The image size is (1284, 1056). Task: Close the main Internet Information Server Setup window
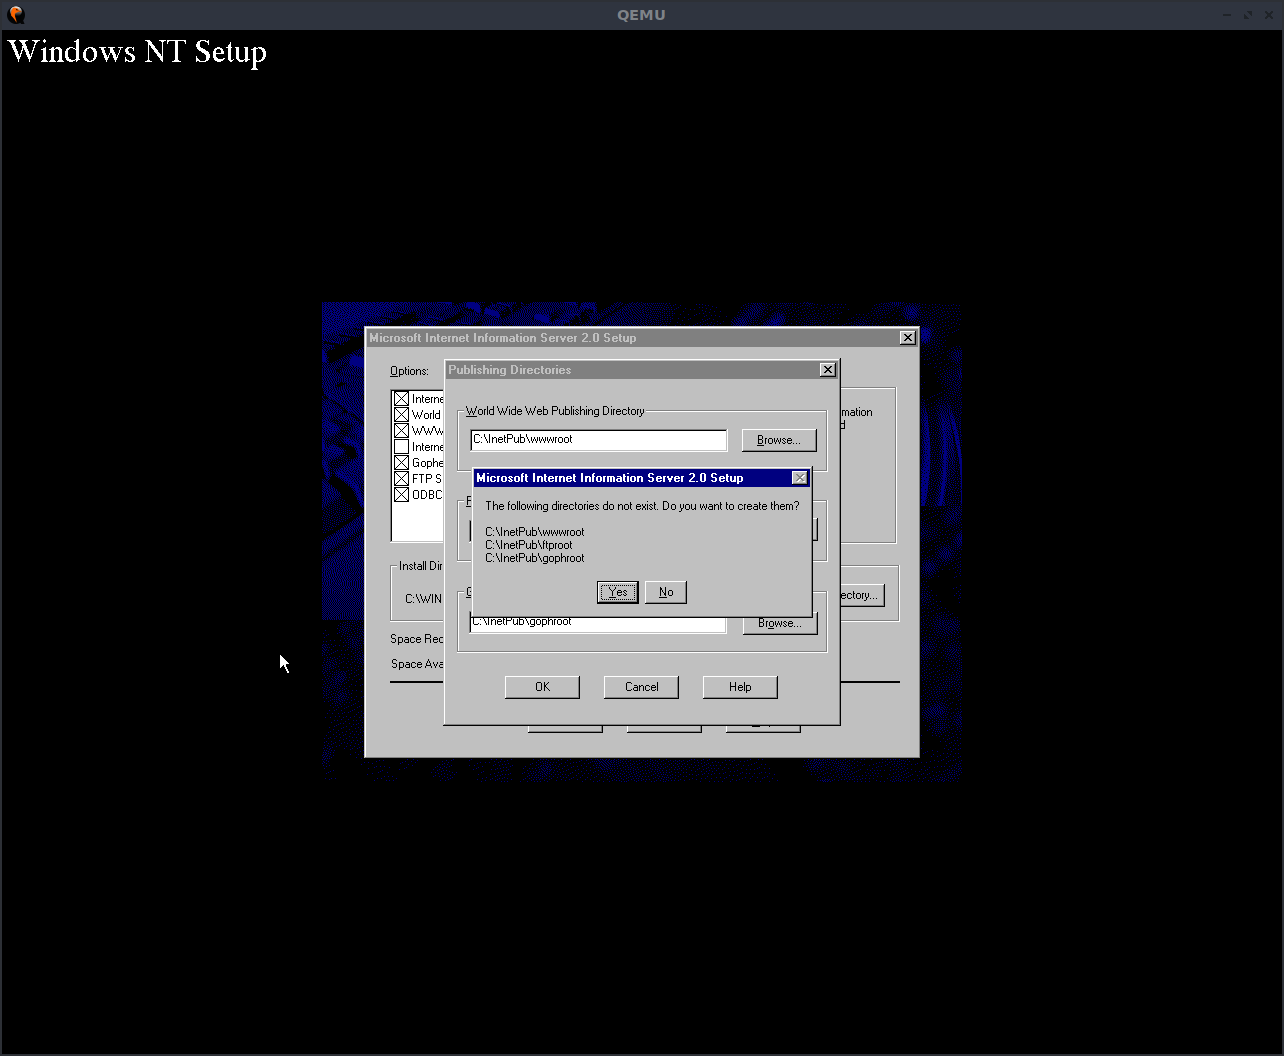pyautogui.click(x=907, y=338)
